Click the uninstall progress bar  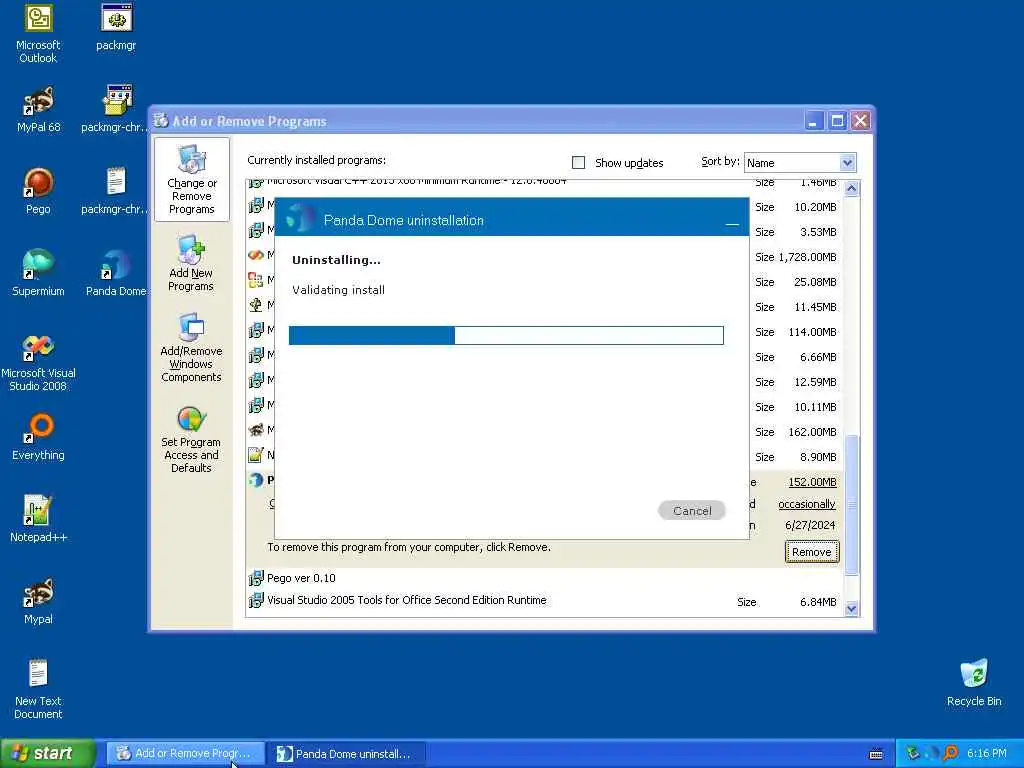506,335
